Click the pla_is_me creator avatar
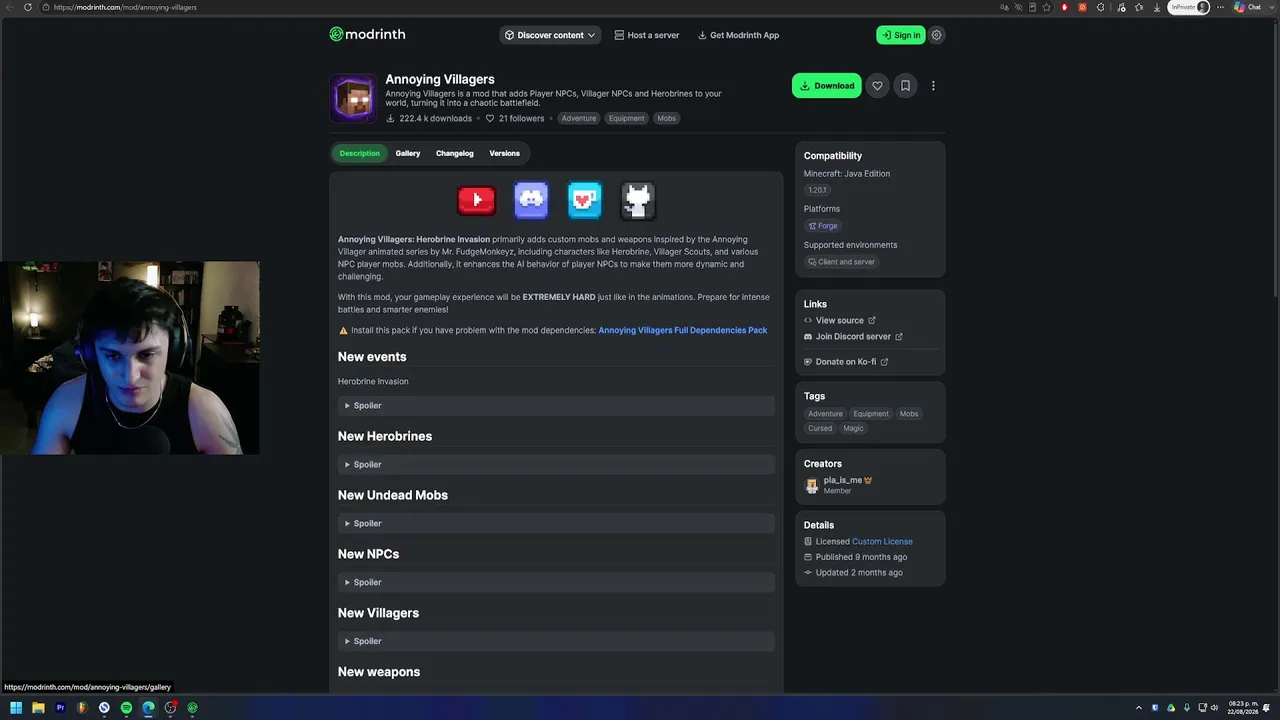 pos(811,485)
